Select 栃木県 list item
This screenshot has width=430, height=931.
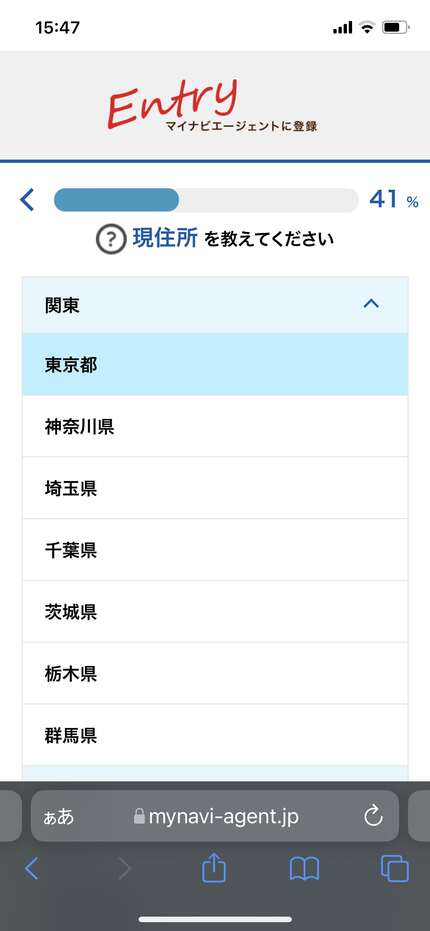[x=215, y=673]
